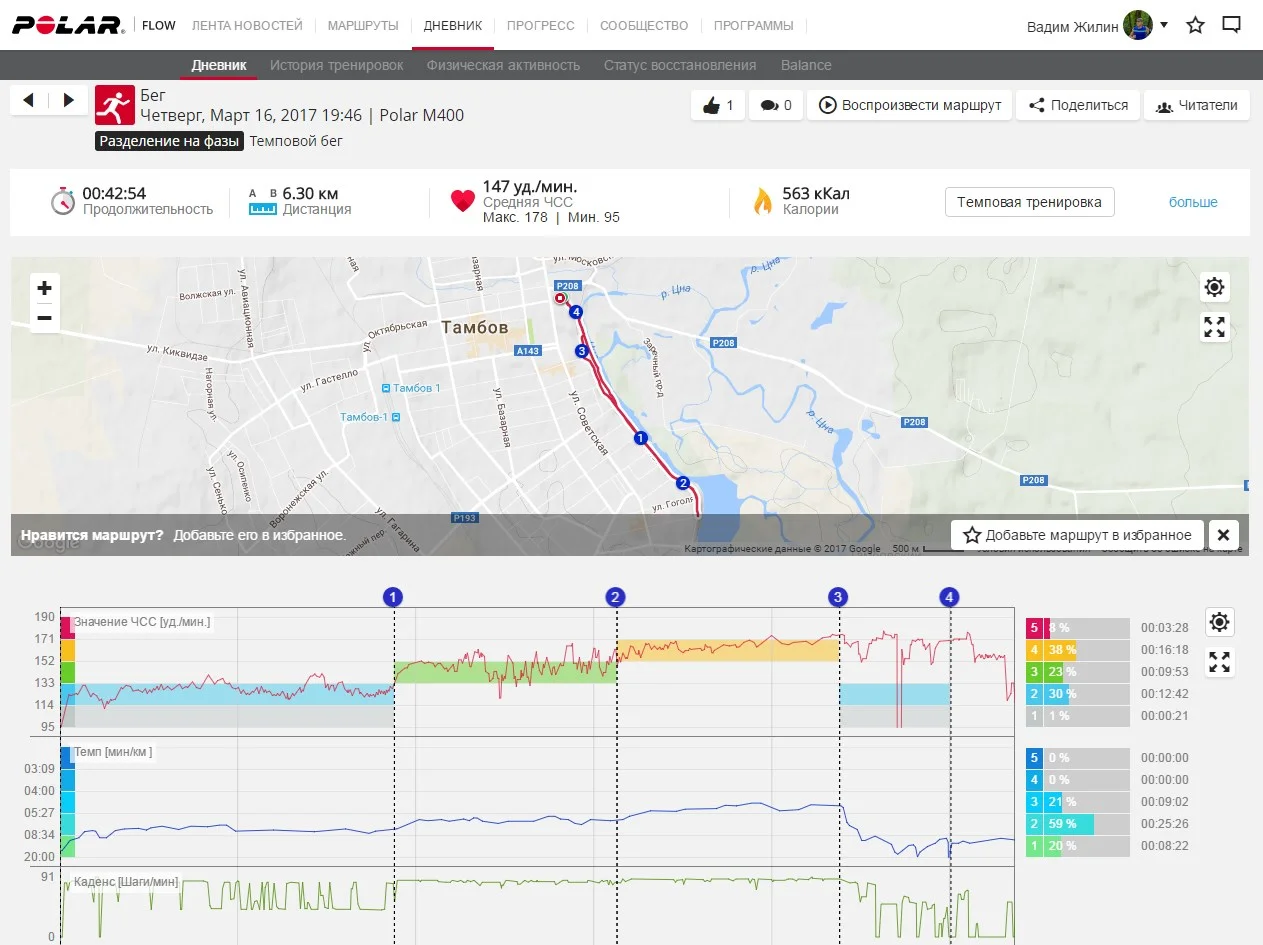The width and height of the screenshot is (1263, 945).
Task: Go to next training with right arrow
Action: click(x=68, y=100)
